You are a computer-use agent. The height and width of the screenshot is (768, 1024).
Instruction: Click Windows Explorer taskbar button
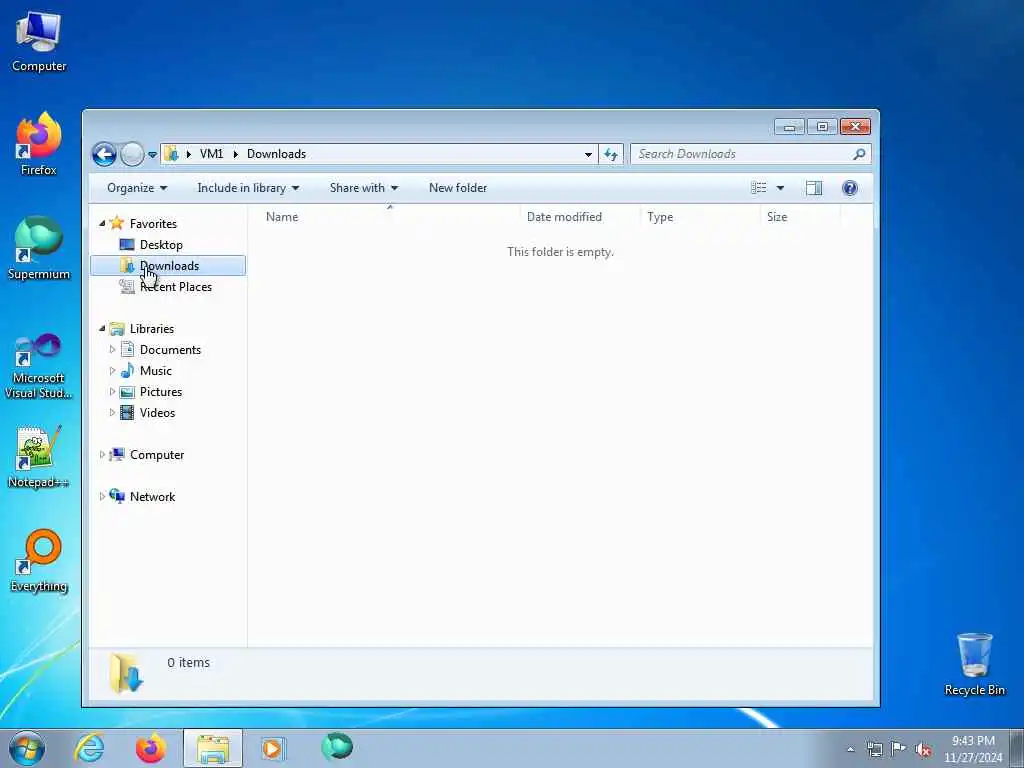213,748
